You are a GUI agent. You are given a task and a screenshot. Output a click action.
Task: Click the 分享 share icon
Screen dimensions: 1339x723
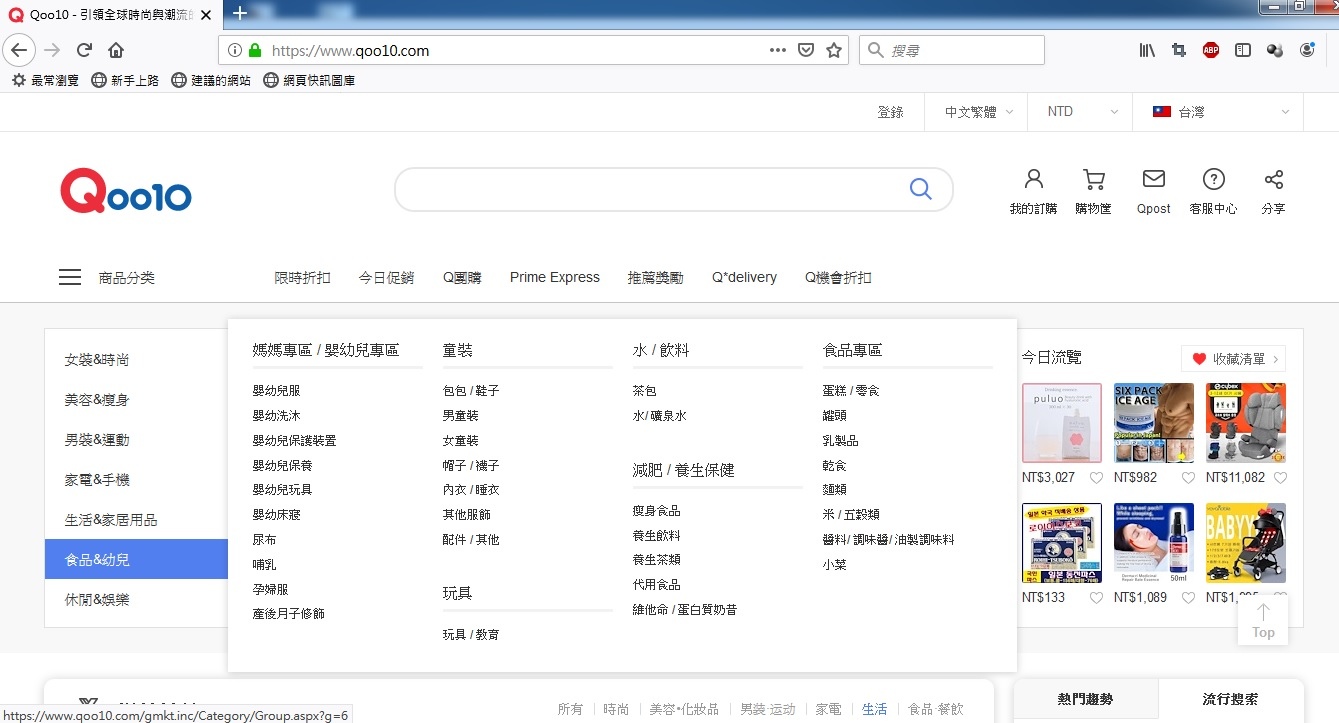click(1273, 191)
